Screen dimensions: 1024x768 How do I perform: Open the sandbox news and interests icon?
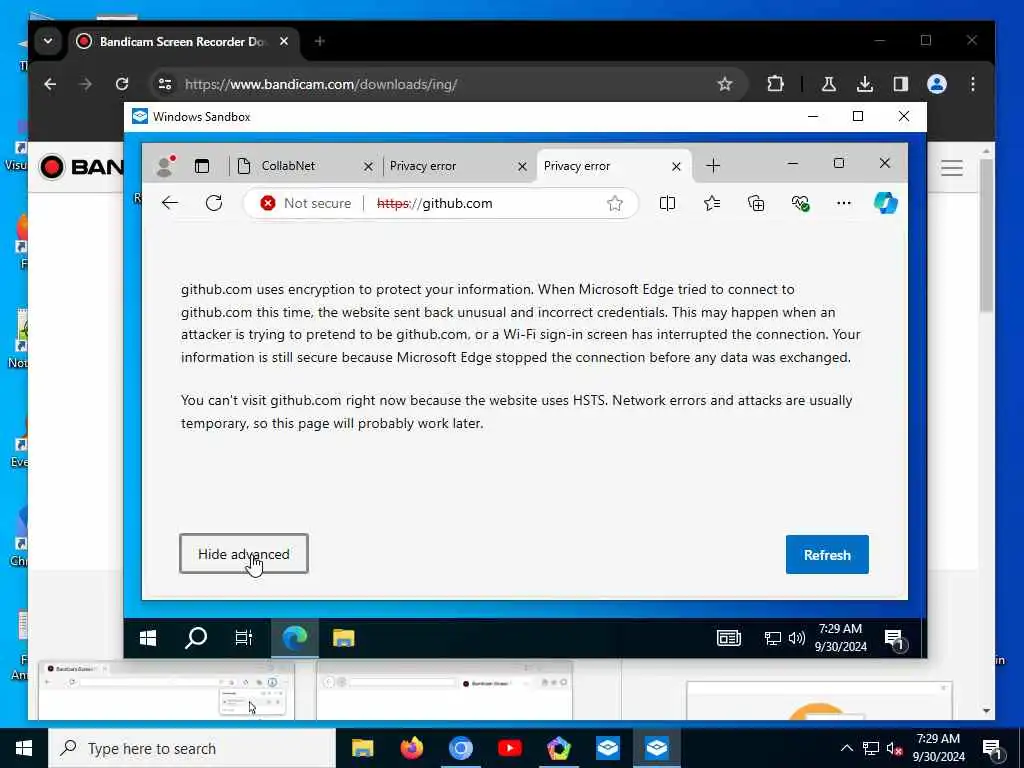[729, 638]
